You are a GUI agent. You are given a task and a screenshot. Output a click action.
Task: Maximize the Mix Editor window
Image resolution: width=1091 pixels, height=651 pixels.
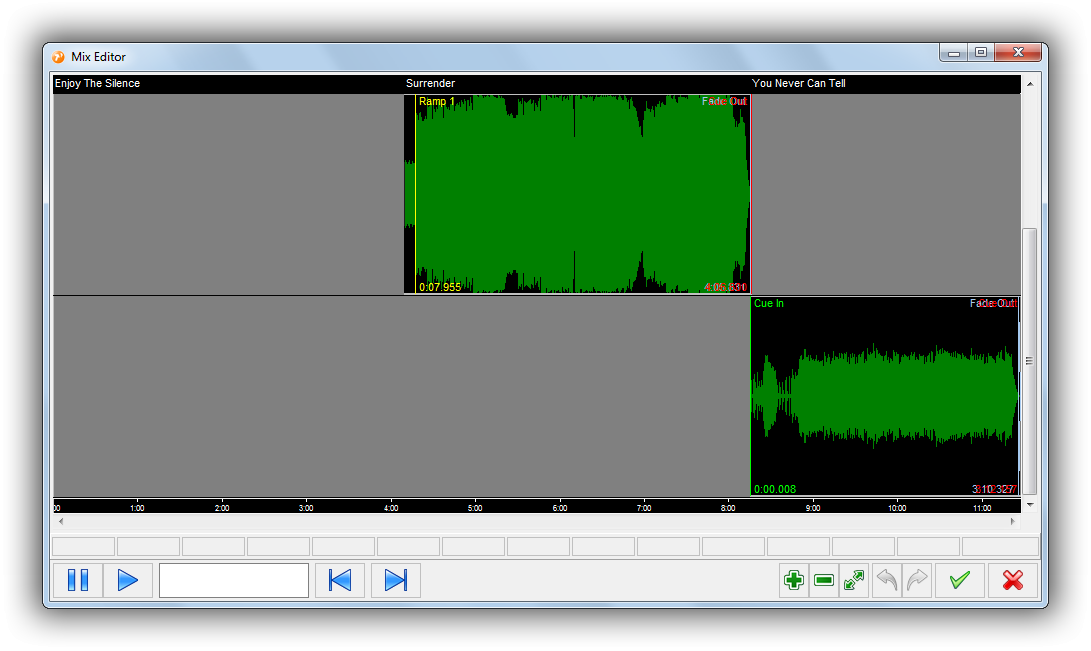pos(981,53)
